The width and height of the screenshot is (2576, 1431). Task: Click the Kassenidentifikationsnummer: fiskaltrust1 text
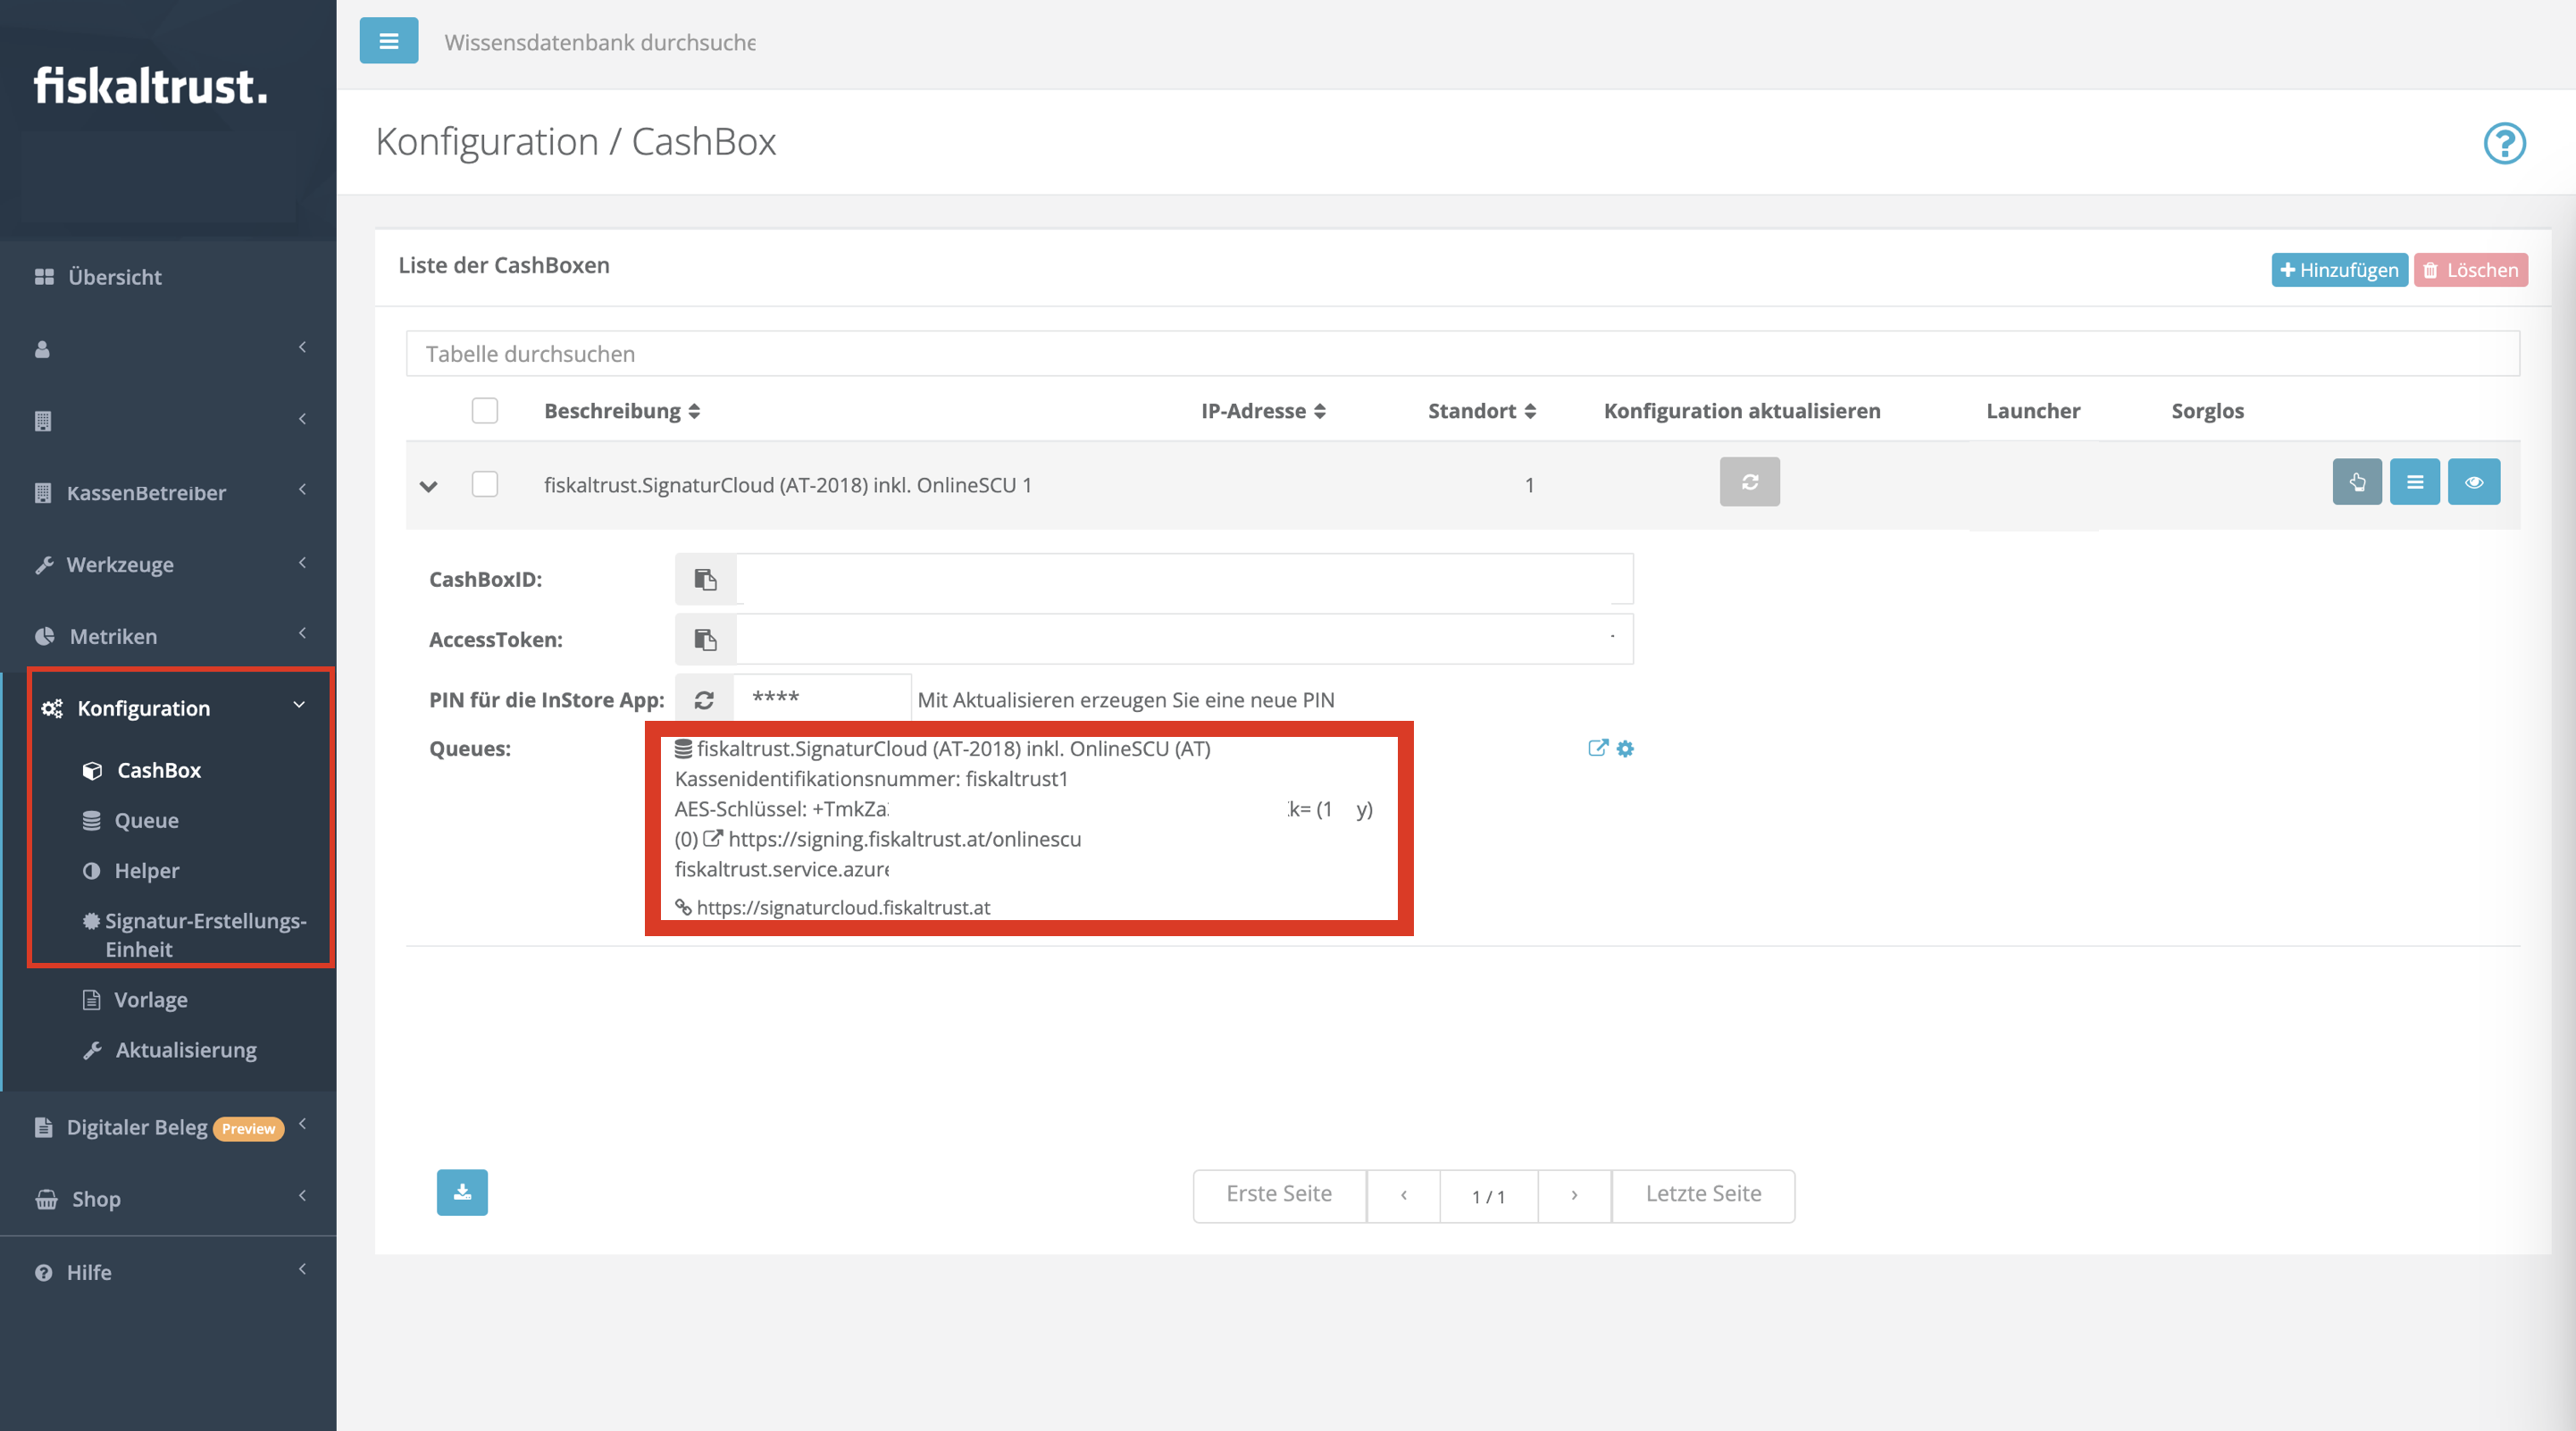tap(871, 779)
